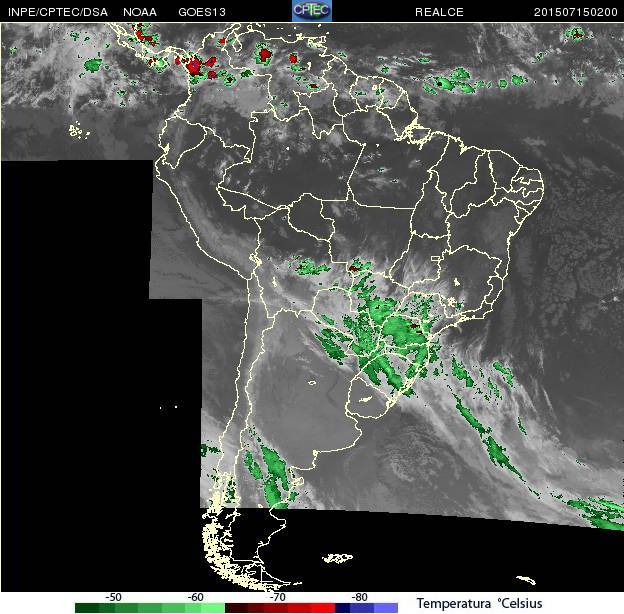Click the -60 temperature scale label

[195, 597]
